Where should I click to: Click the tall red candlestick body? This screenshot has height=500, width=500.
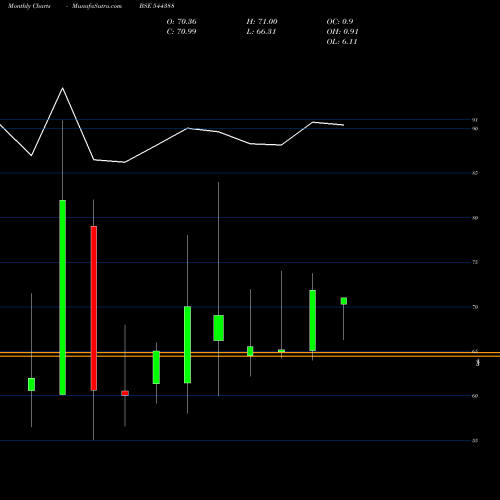pos(94,308)
